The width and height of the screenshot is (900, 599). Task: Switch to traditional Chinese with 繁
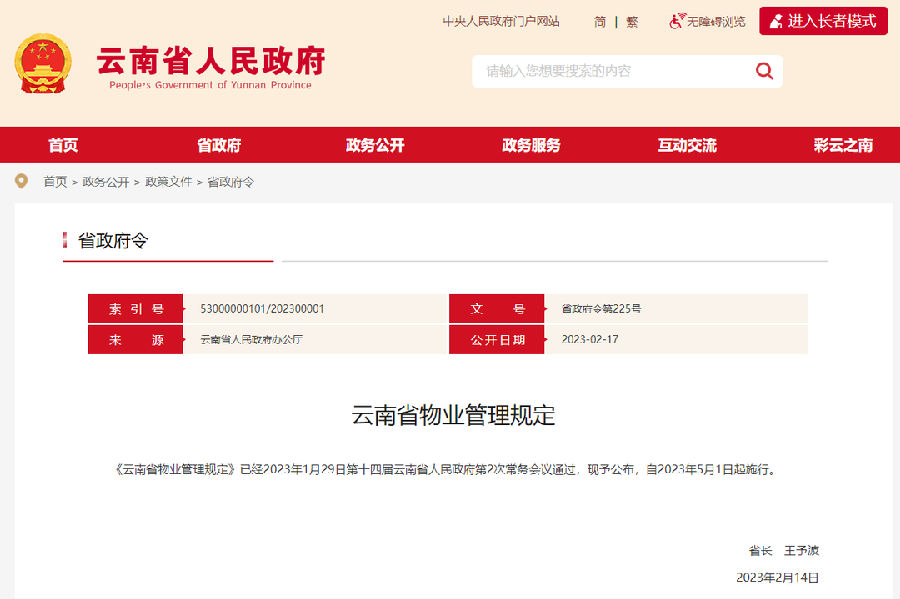[632, 21]
